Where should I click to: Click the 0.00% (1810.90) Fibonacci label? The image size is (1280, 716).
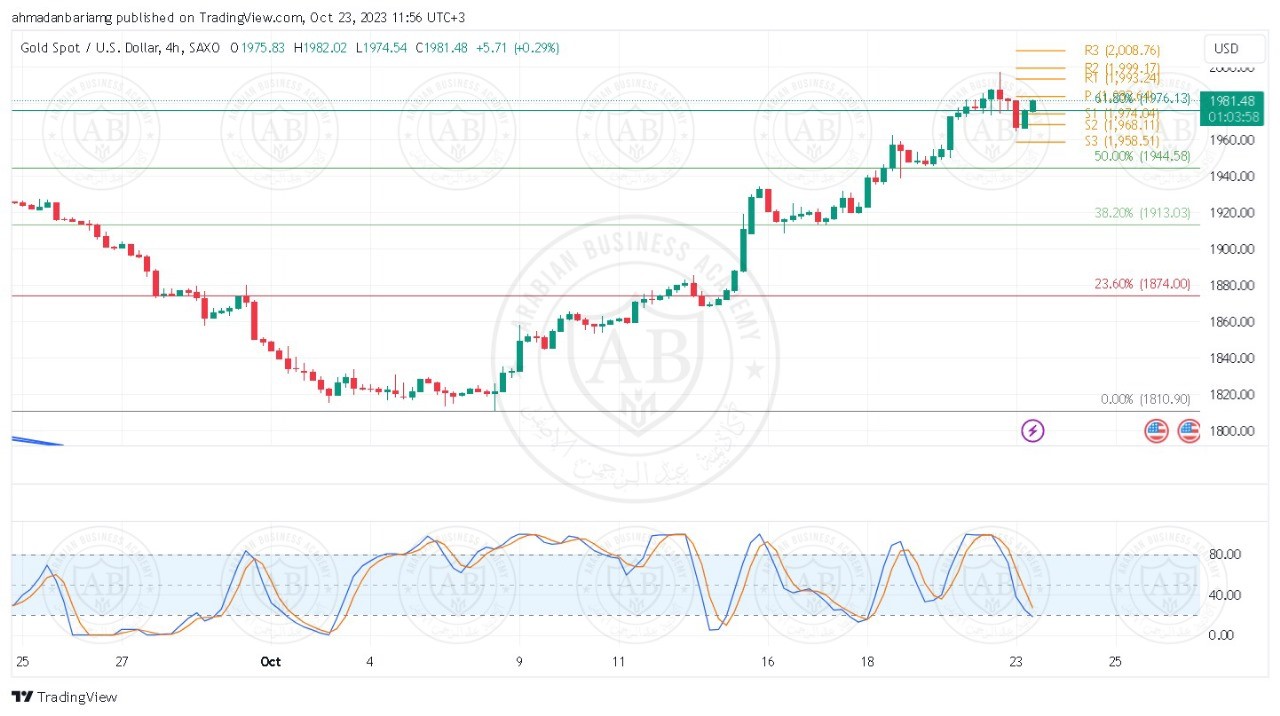(1145, 399)
